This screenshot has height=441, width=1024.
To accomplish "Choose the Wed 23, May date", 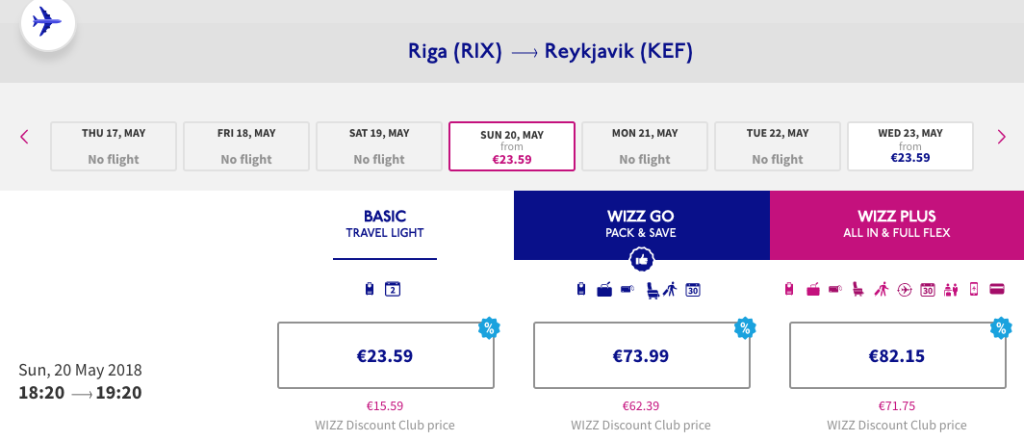I will point(910,147).
